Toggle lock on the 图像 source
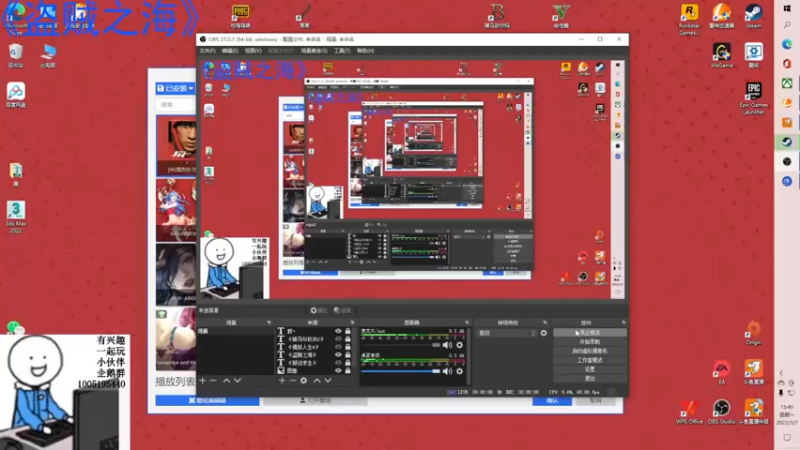Screen dimensions: 800x450 tap(348, 370)
